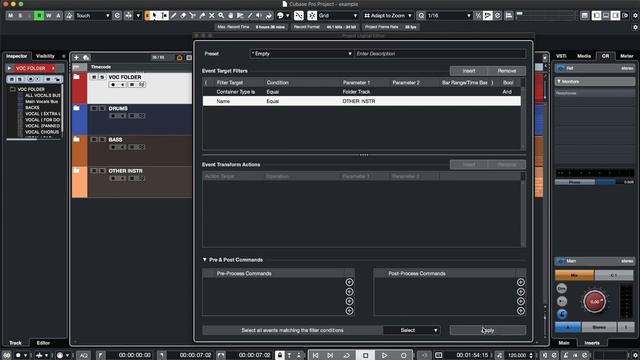
Task: Toggle global Solo S button
Action: [x=20, y=16]
